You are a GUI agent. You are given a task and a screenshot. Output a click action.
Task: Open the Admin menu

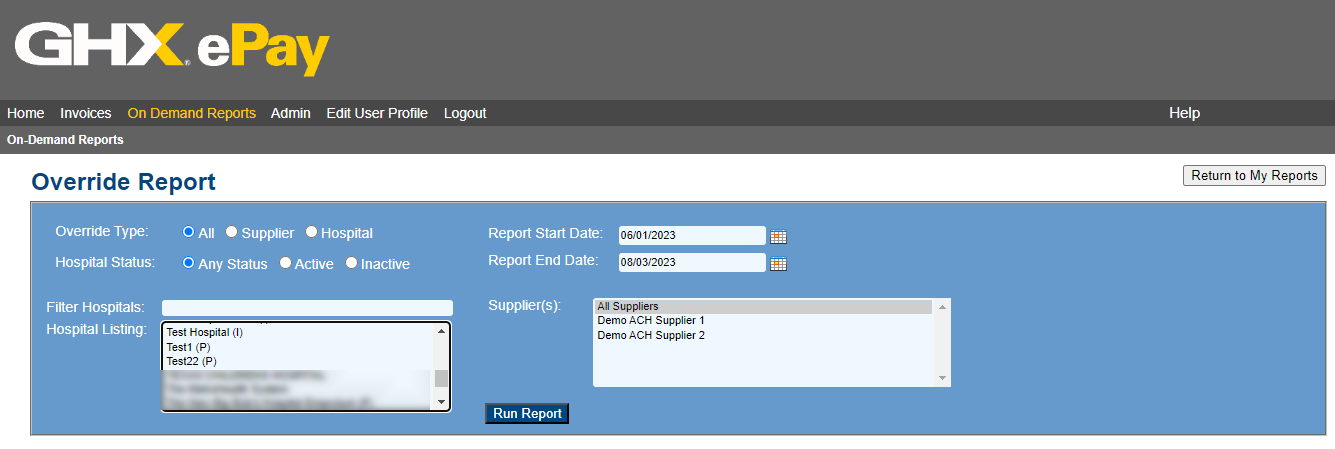point(290,113)
